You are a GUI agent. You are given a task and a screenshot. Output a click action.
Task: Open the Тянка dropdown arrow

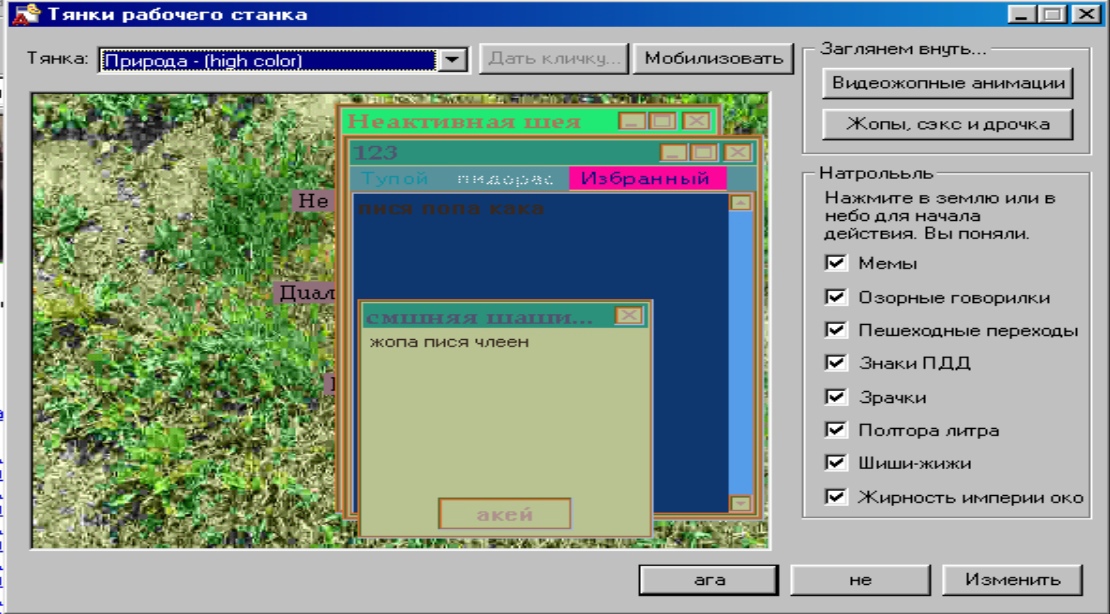coord(452,60)
